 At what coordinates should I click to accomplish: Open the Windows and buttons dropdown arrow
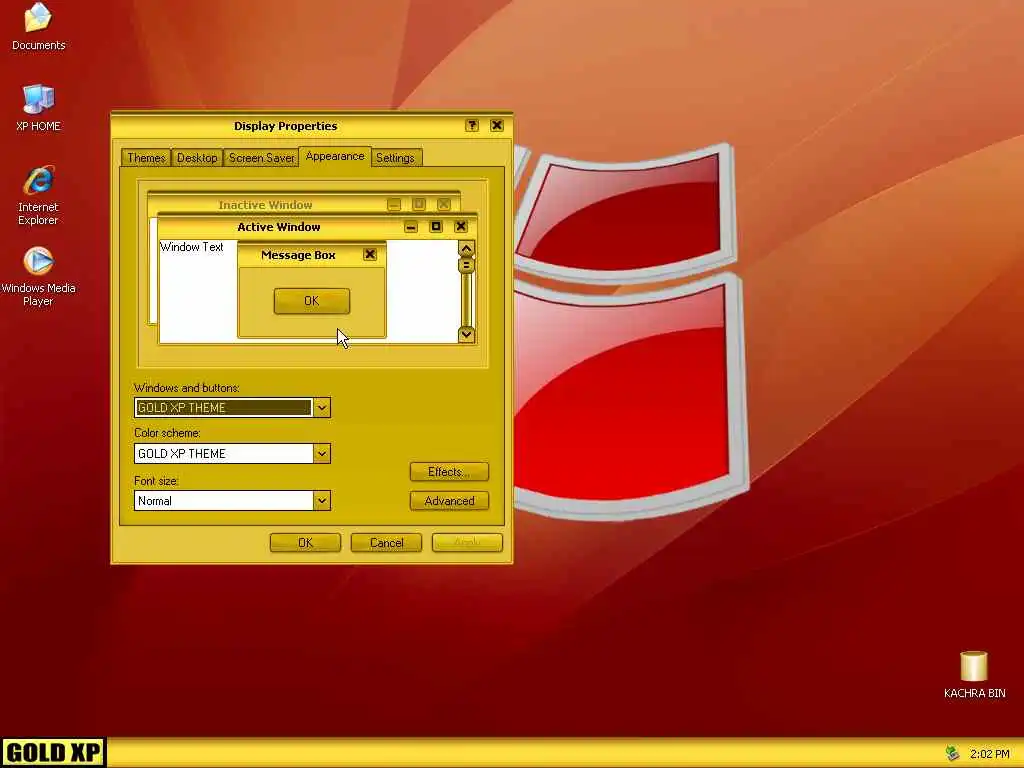[x=322, y=408]
